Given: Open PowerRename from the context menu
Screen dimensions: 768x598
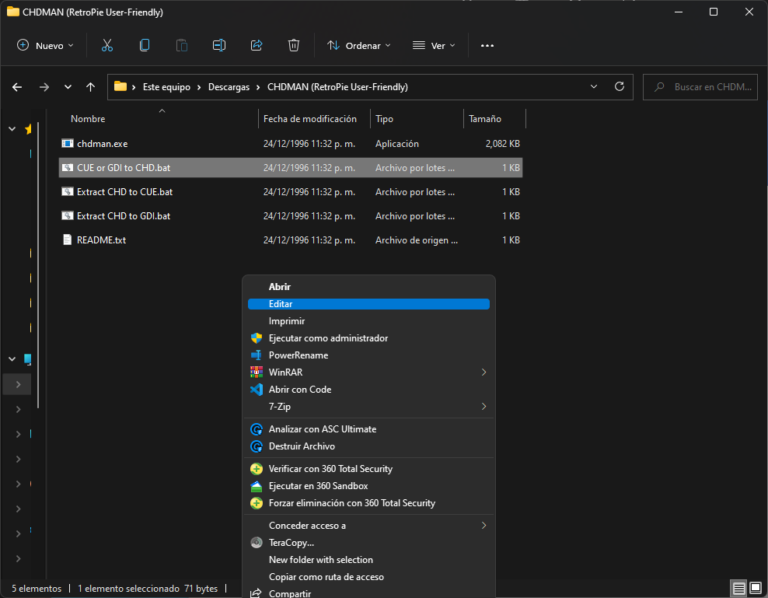Looking at the screenshot, I should coord(298,355).
